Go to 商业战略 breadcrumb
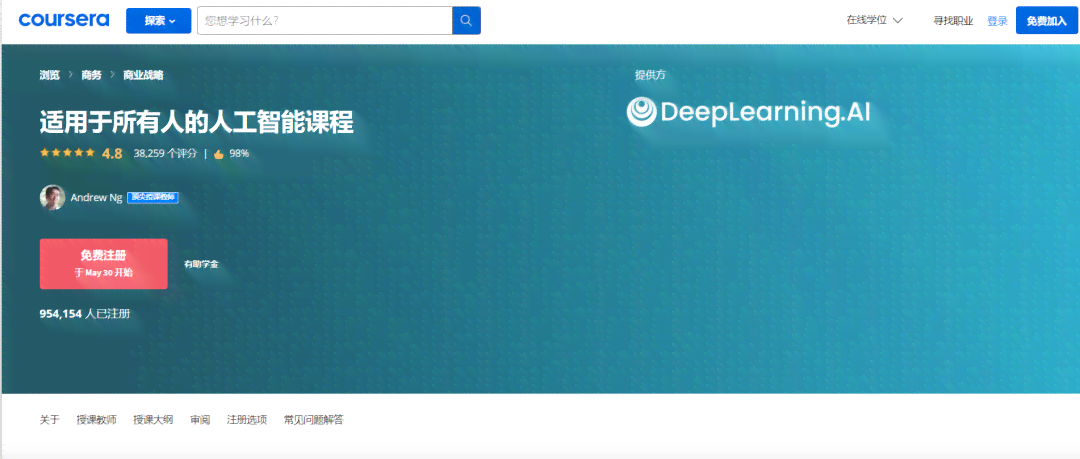The image size is (1080, 459). point(143,76)
